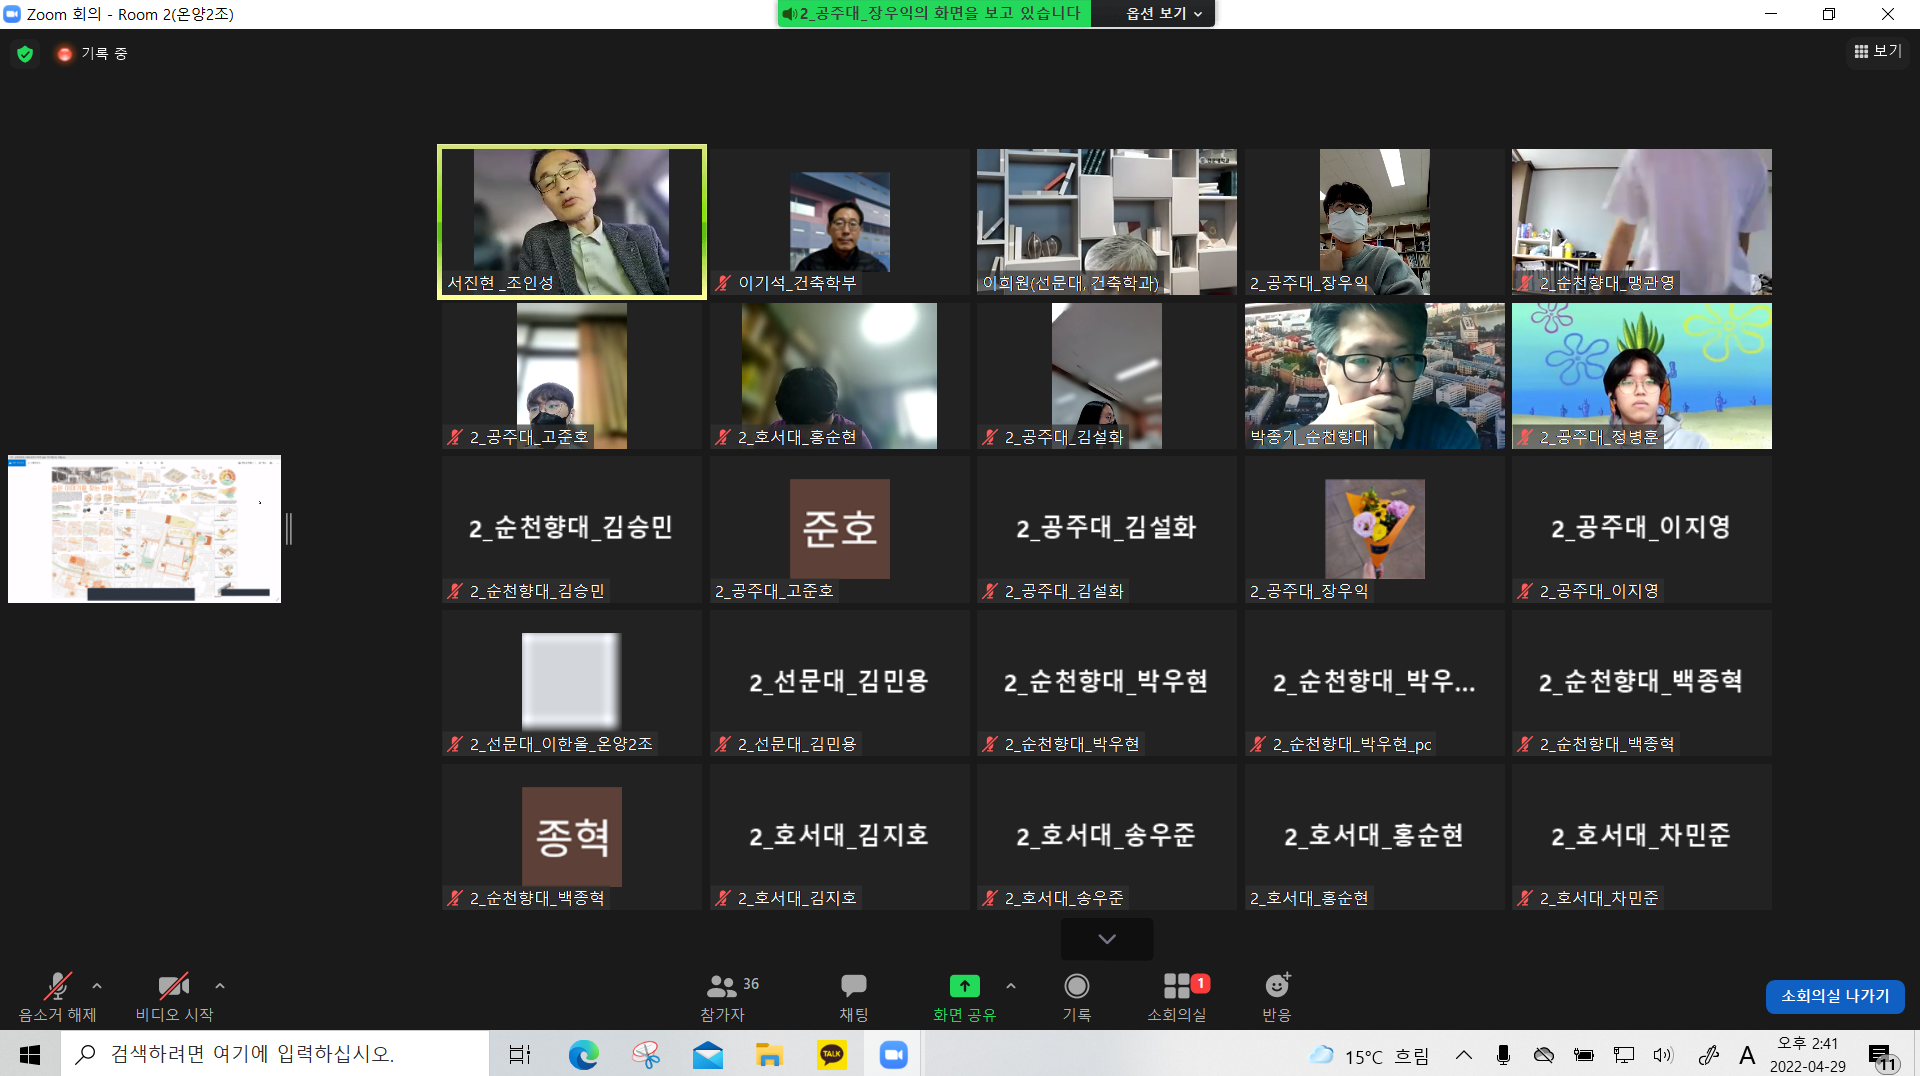Viewport: 1920px width, 1076px height.
Task: Open the share screen options arrow
Action: [1011, 986]
